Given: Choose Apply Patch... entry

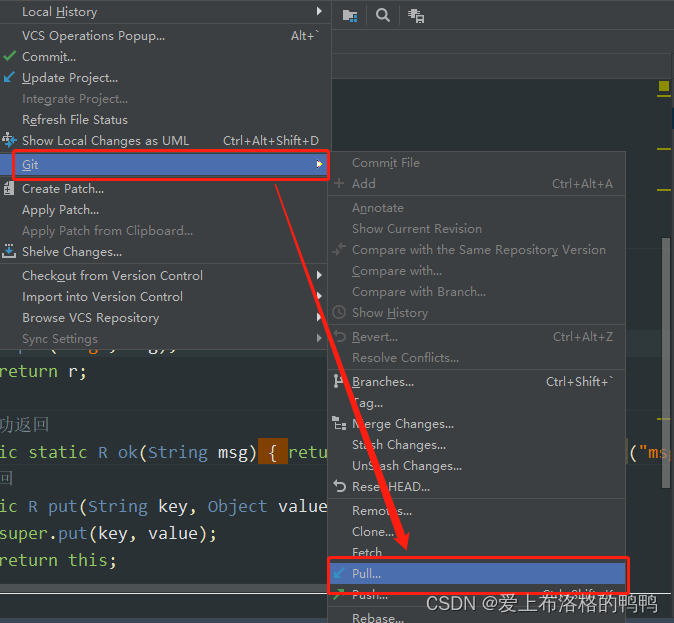Looking at the screenshot, I should click(165, 209).
